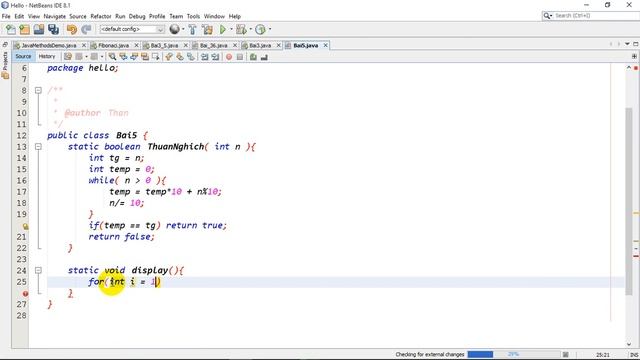
Task: Click the Find Next Occurrence icon
Action: pos(134,57)
